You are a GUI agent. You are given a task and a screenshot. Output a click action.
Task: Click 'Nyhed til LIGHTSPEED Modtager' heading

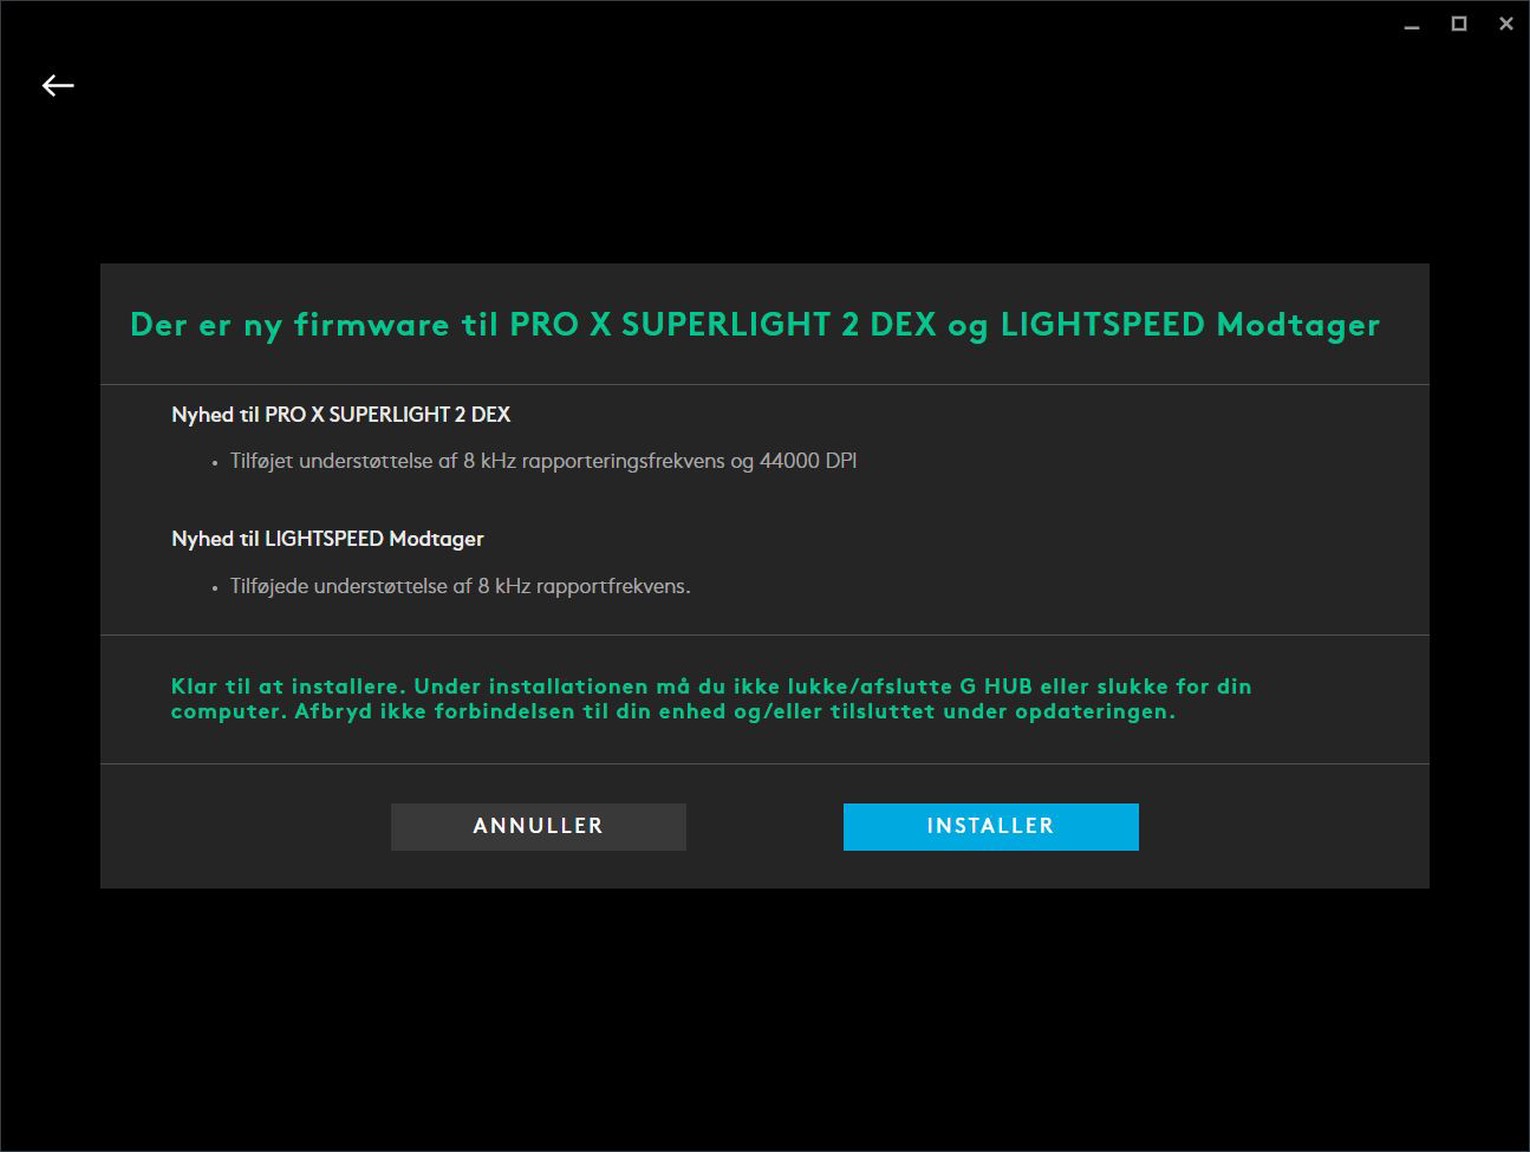point(327,539)
